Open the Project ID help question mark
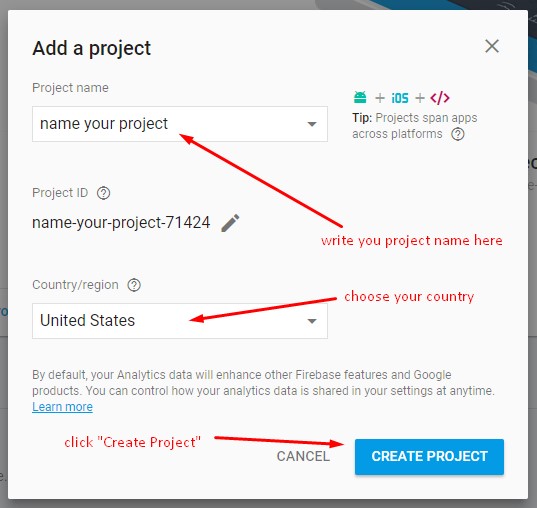Image resolution: width=537 pixels, height=508 pixels. click(103, 193)
